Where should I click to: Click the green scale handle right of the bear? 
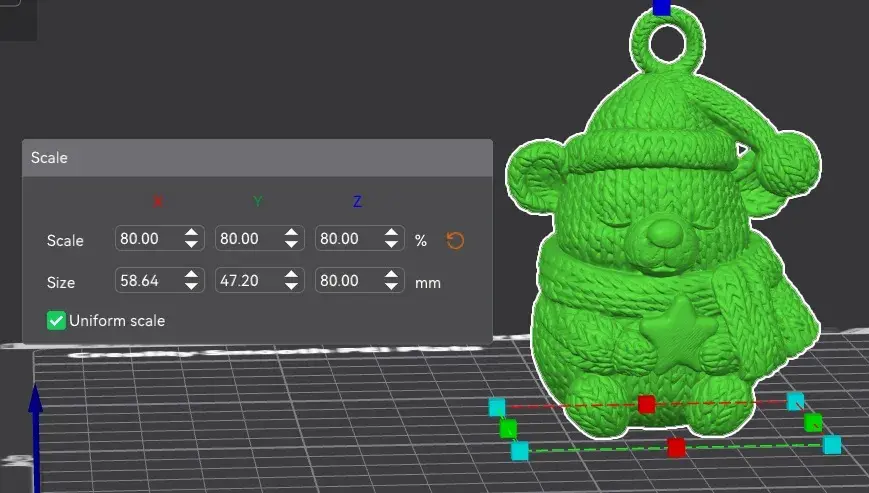click(813, 422)
